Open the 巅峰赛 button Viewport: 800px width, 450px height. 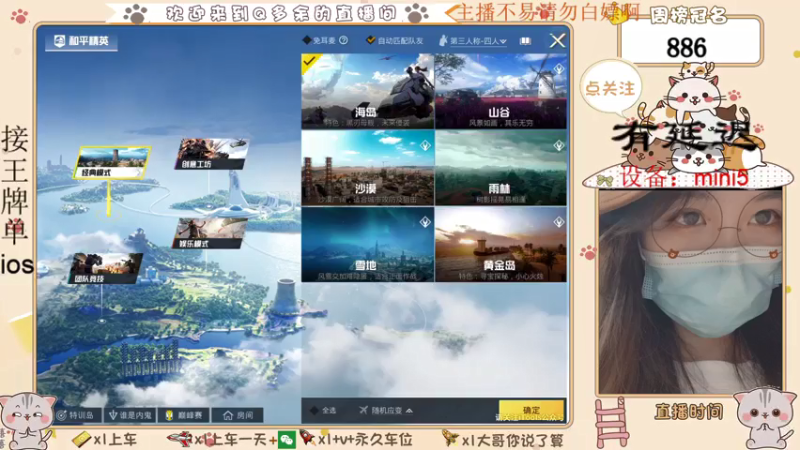[x=184, y=415]
